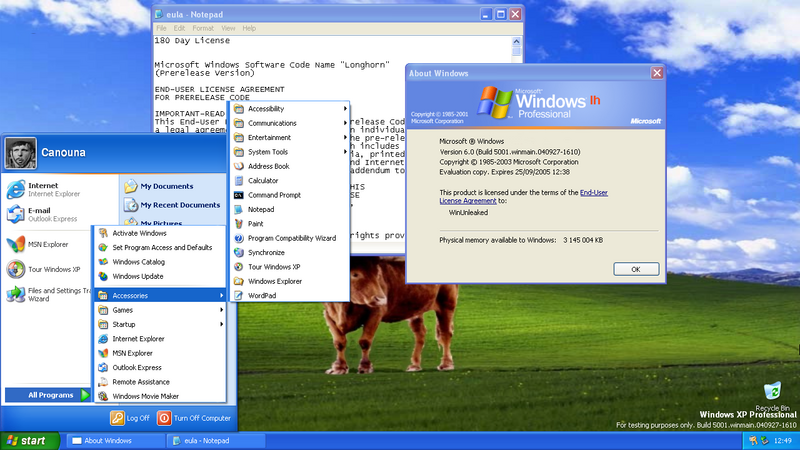Open Notepad File menu
Image resolution: width=800 pixels, height=450 pixels.
pyautogui.click(x=161, y=28)
